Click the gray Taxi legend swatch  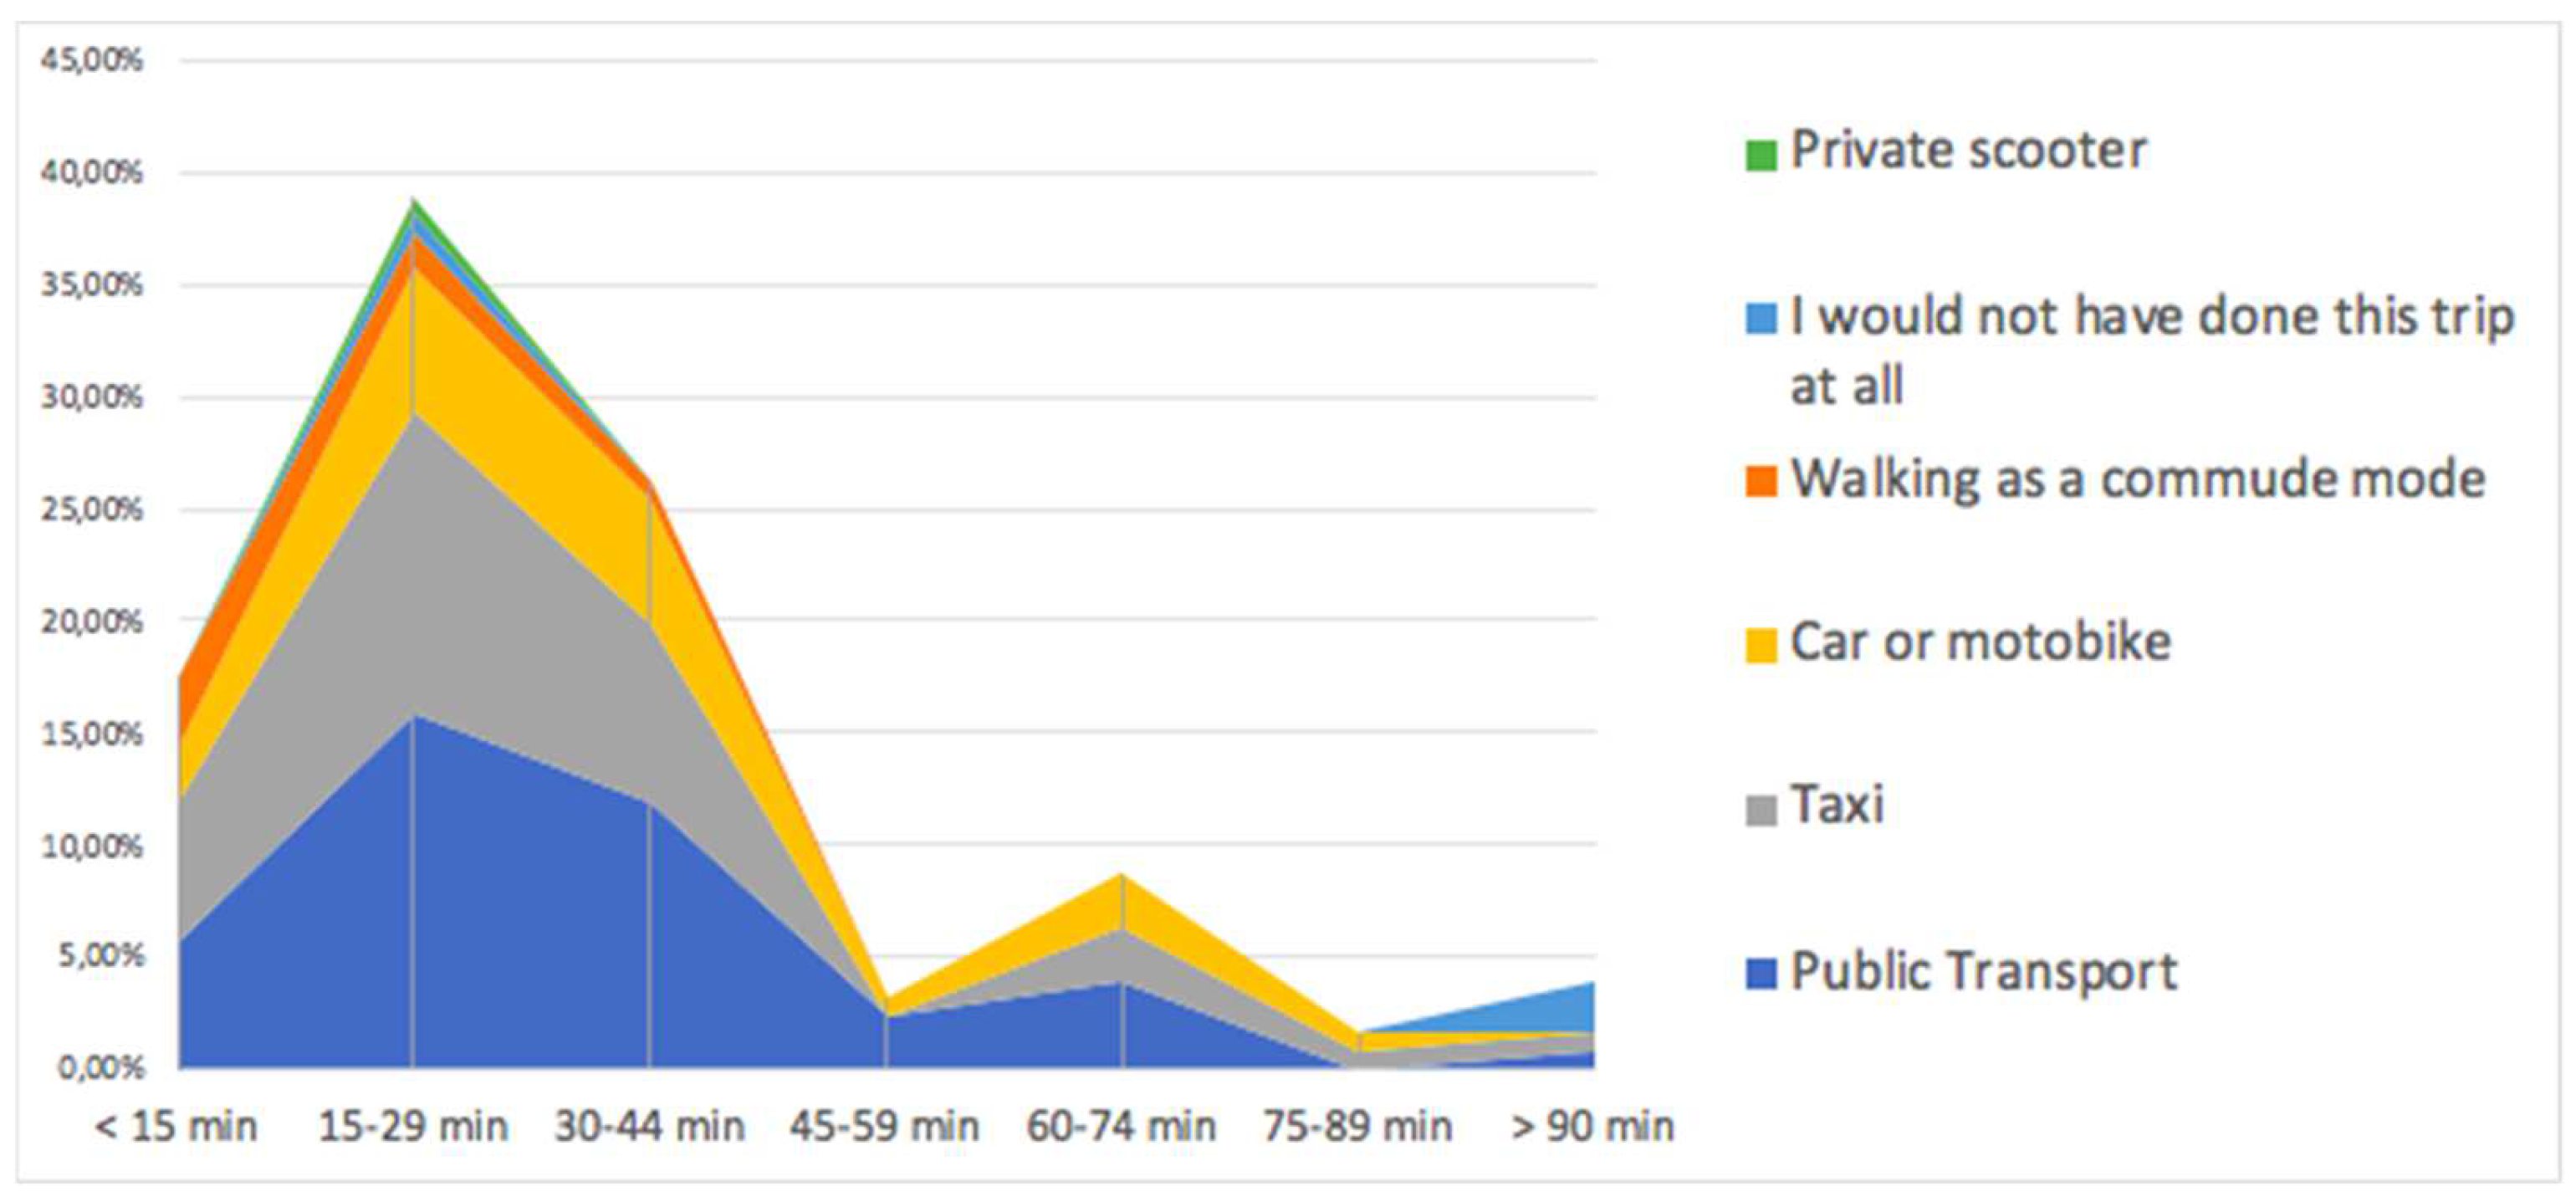coord(1761,809)
